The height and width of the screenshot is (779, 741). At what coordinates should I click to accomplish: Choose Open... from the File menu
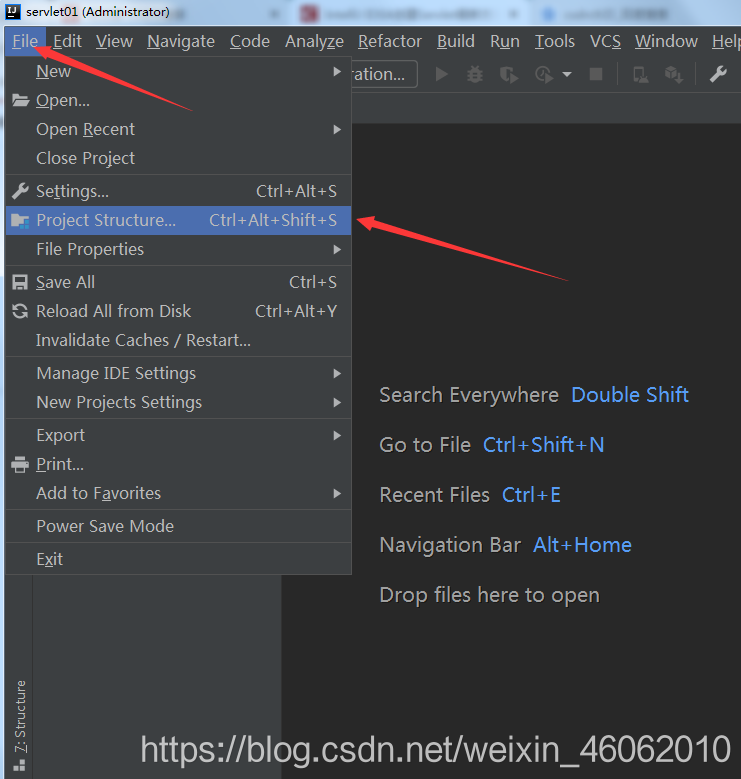[x=178, y=100]
